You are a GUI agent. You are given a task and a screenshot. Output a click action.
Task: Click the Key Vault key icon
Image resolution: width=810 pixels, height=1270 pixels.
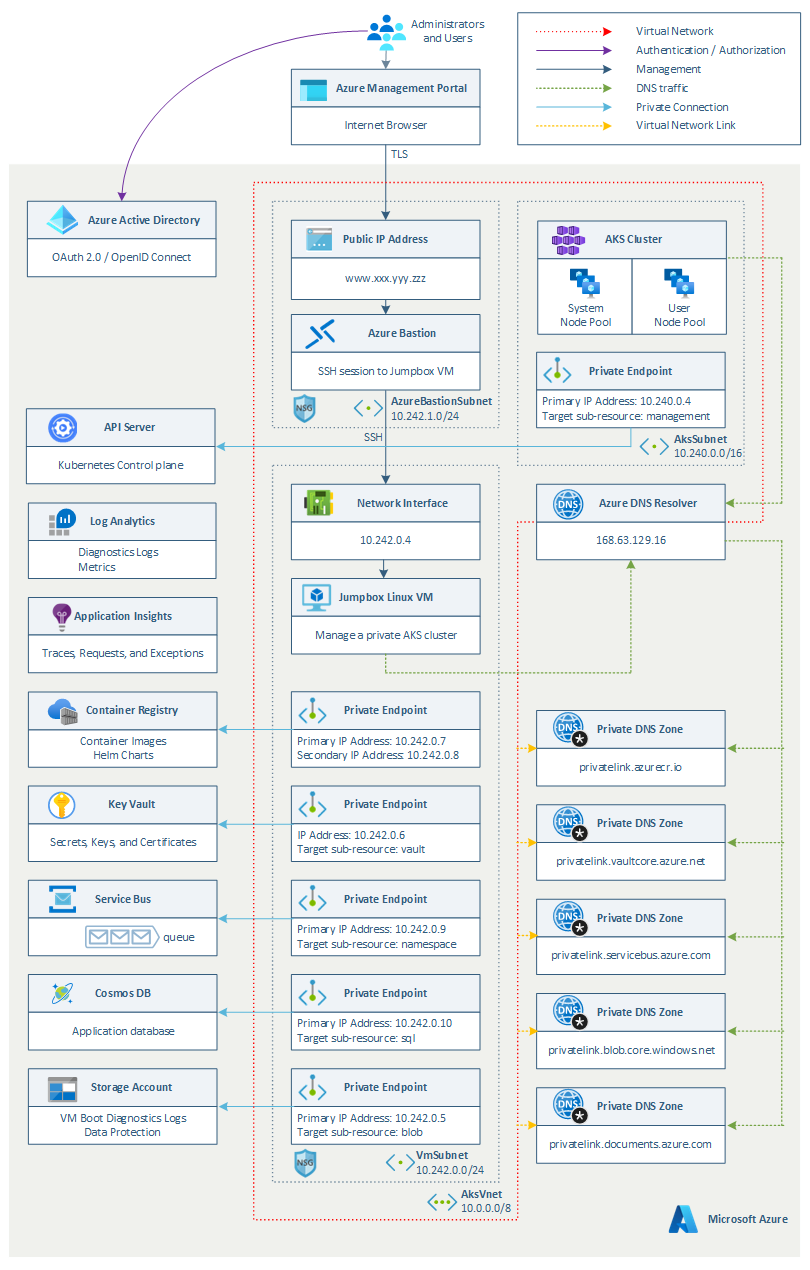[x=62, y=806]
